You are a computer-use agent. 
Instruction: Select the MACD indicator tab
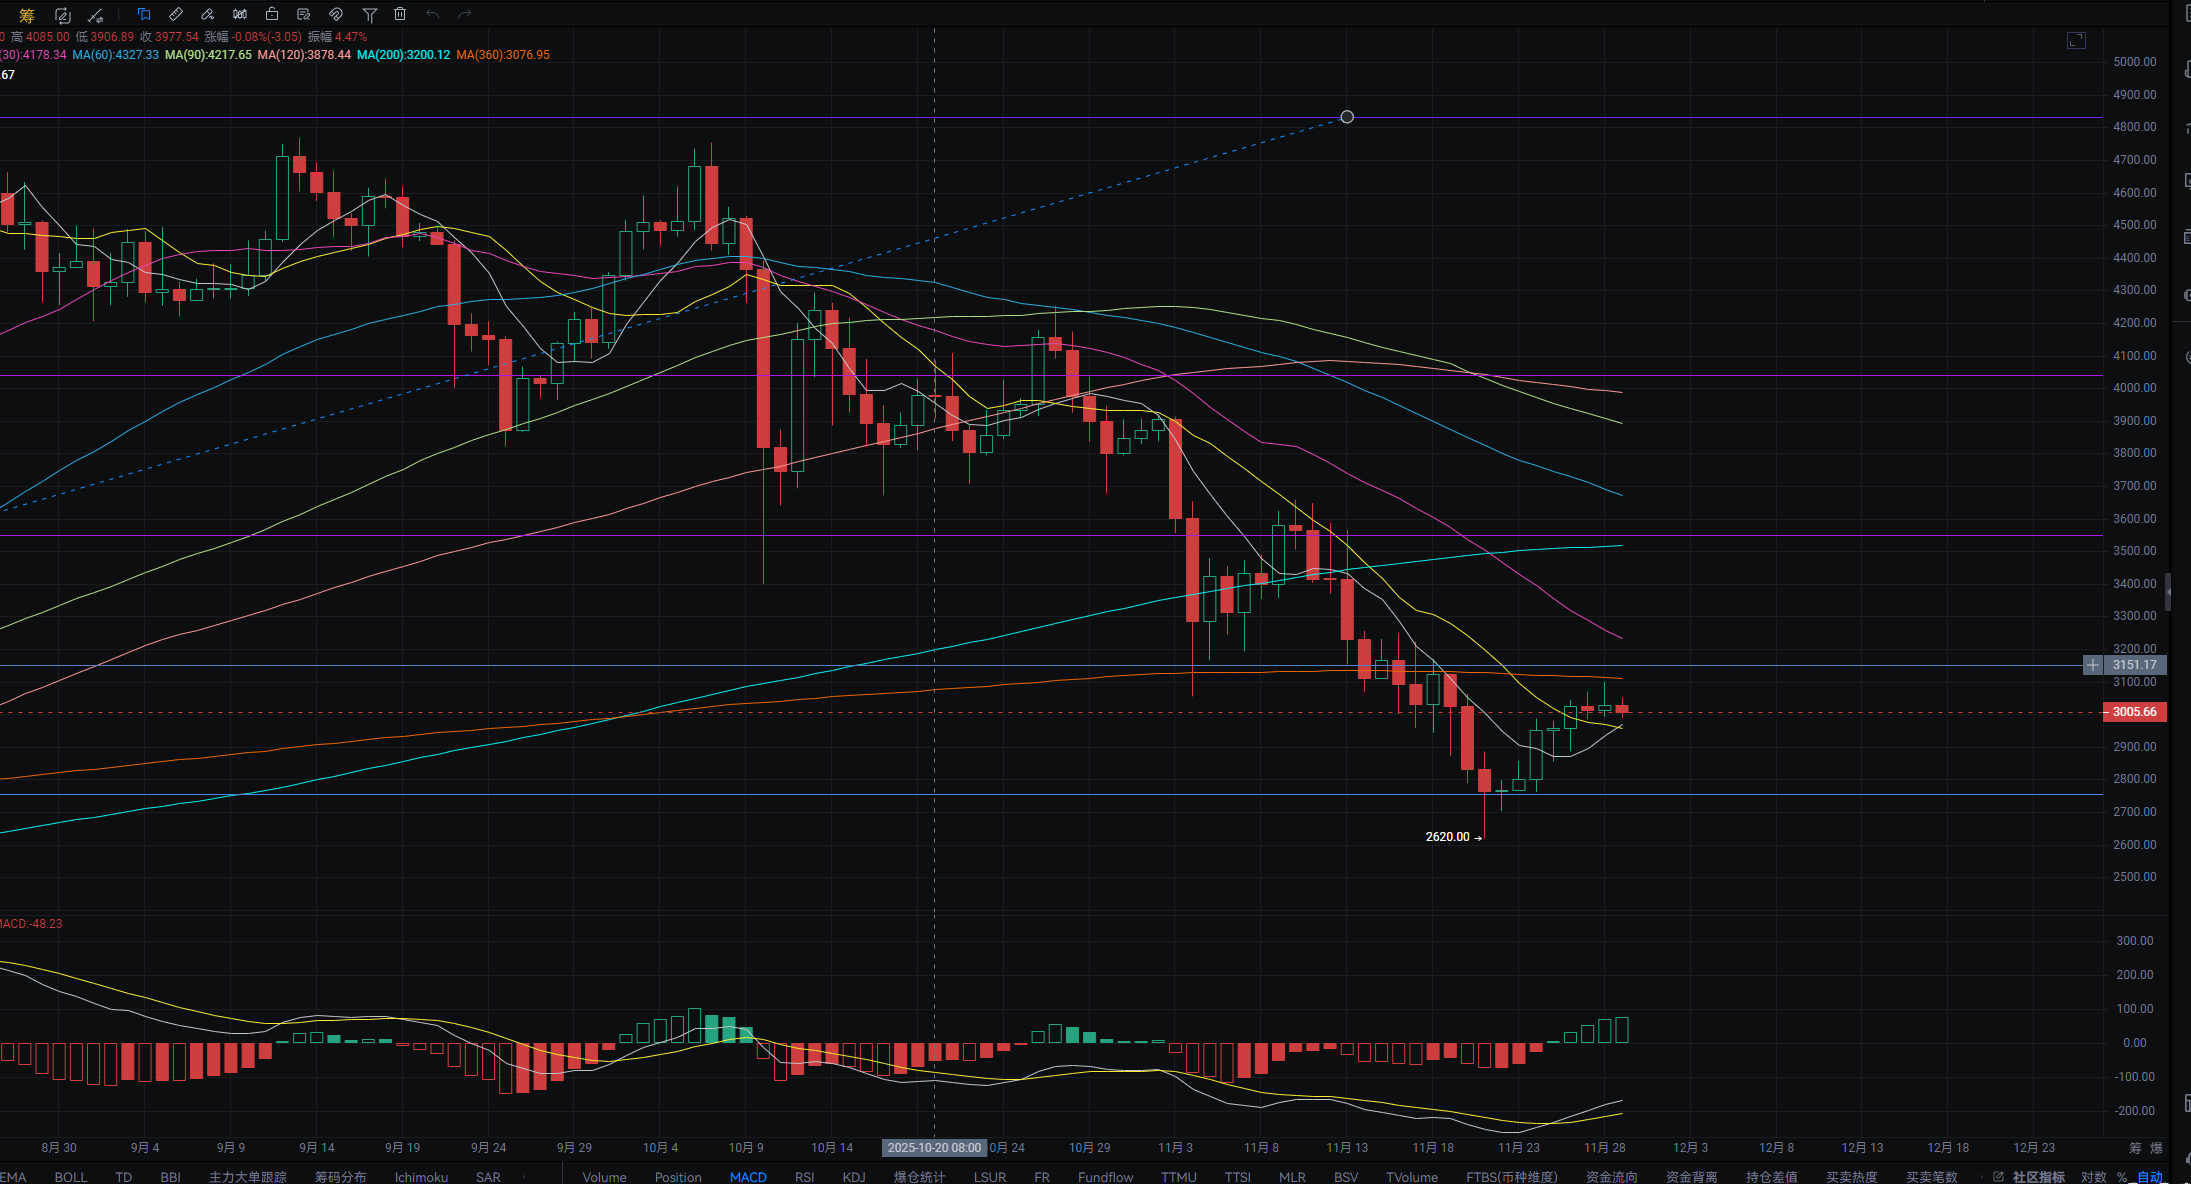[x=748, y=1177]
